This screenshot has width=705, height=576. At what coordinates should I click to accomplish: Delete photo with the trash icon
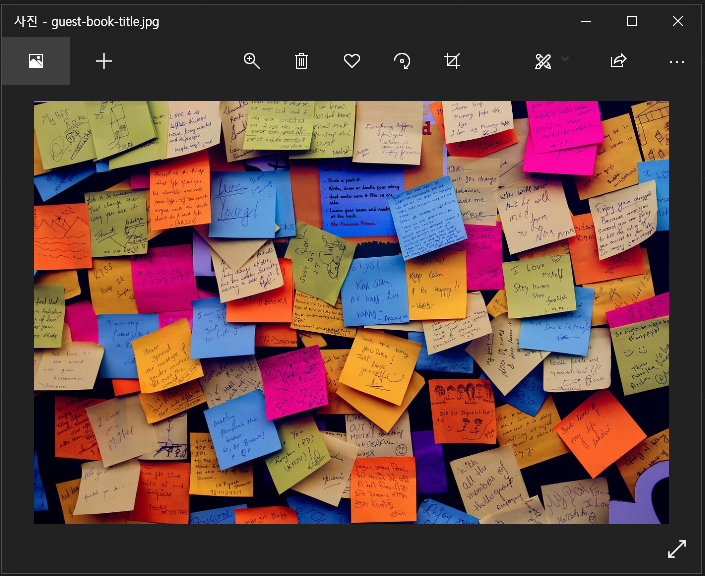click(x=301, y=61)
